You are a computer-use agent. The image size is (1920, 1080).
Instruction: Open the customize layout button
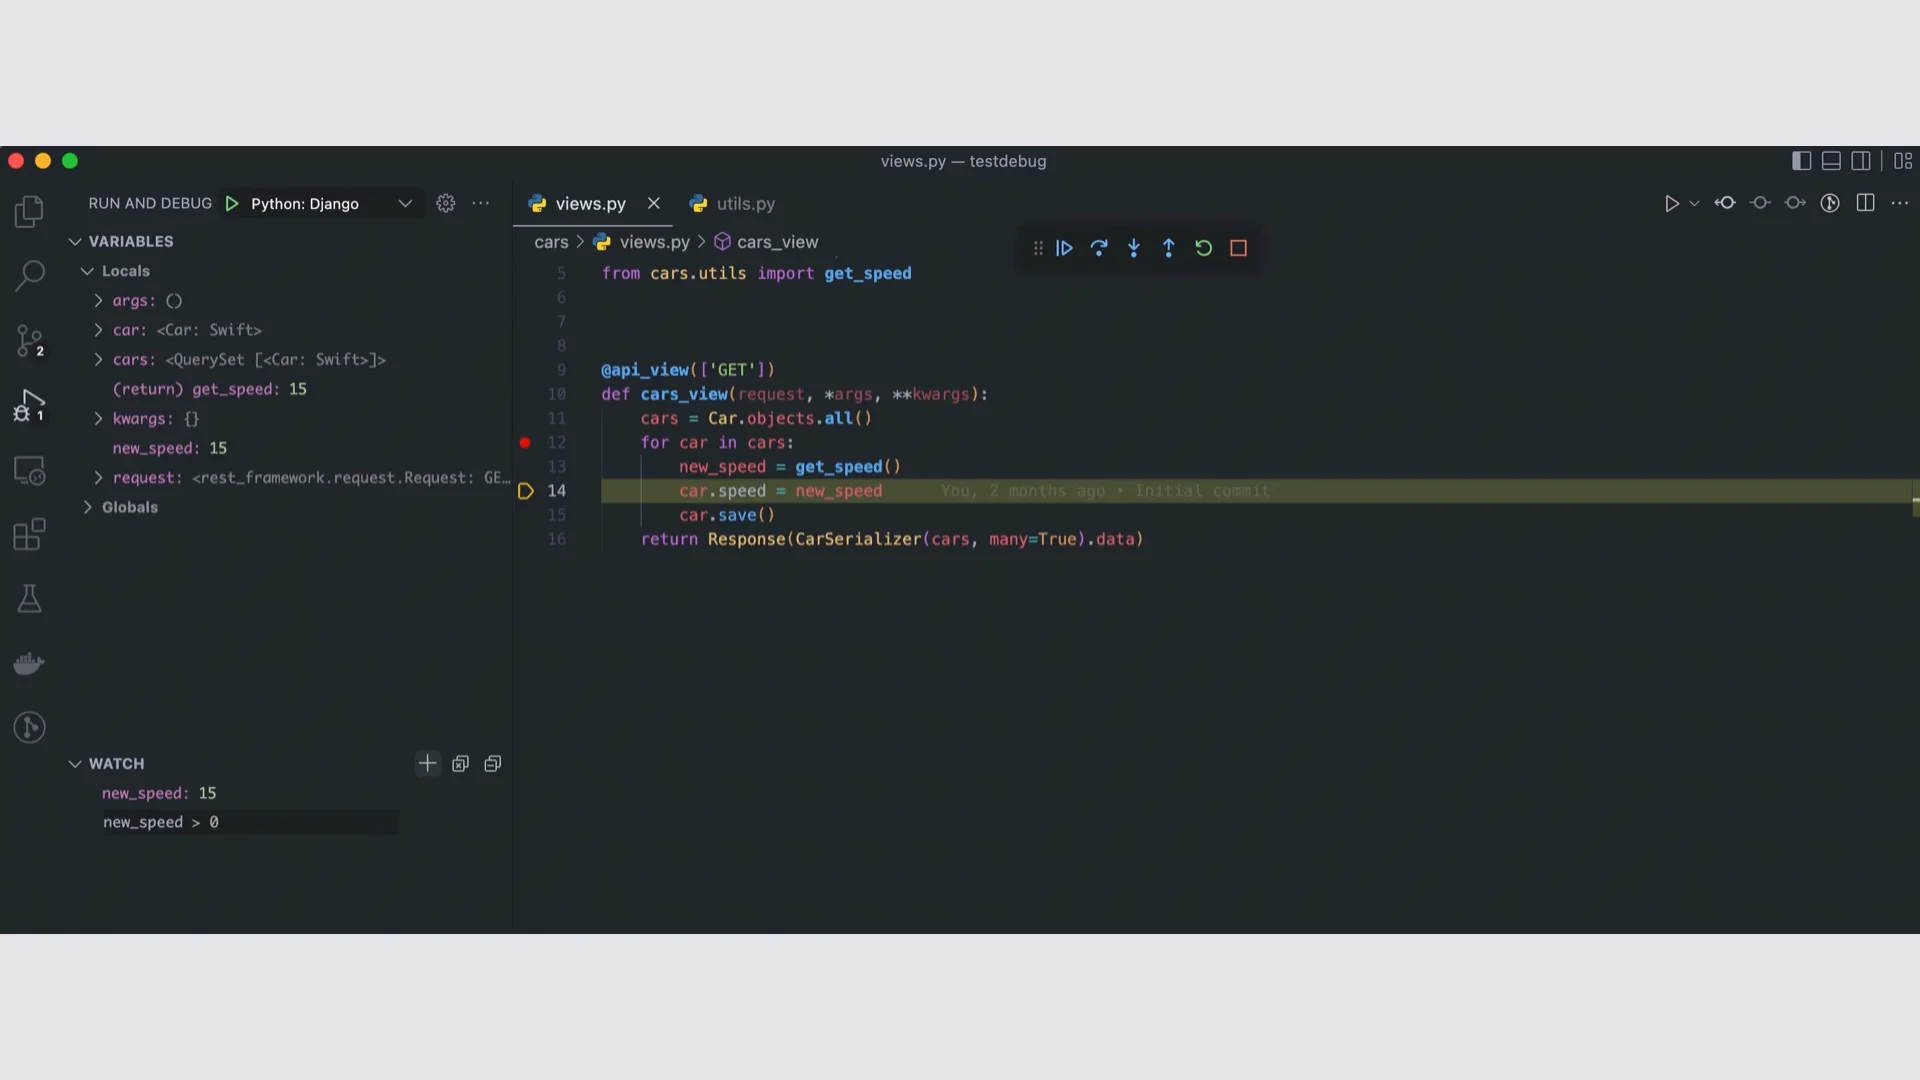tap(1903, 161)
